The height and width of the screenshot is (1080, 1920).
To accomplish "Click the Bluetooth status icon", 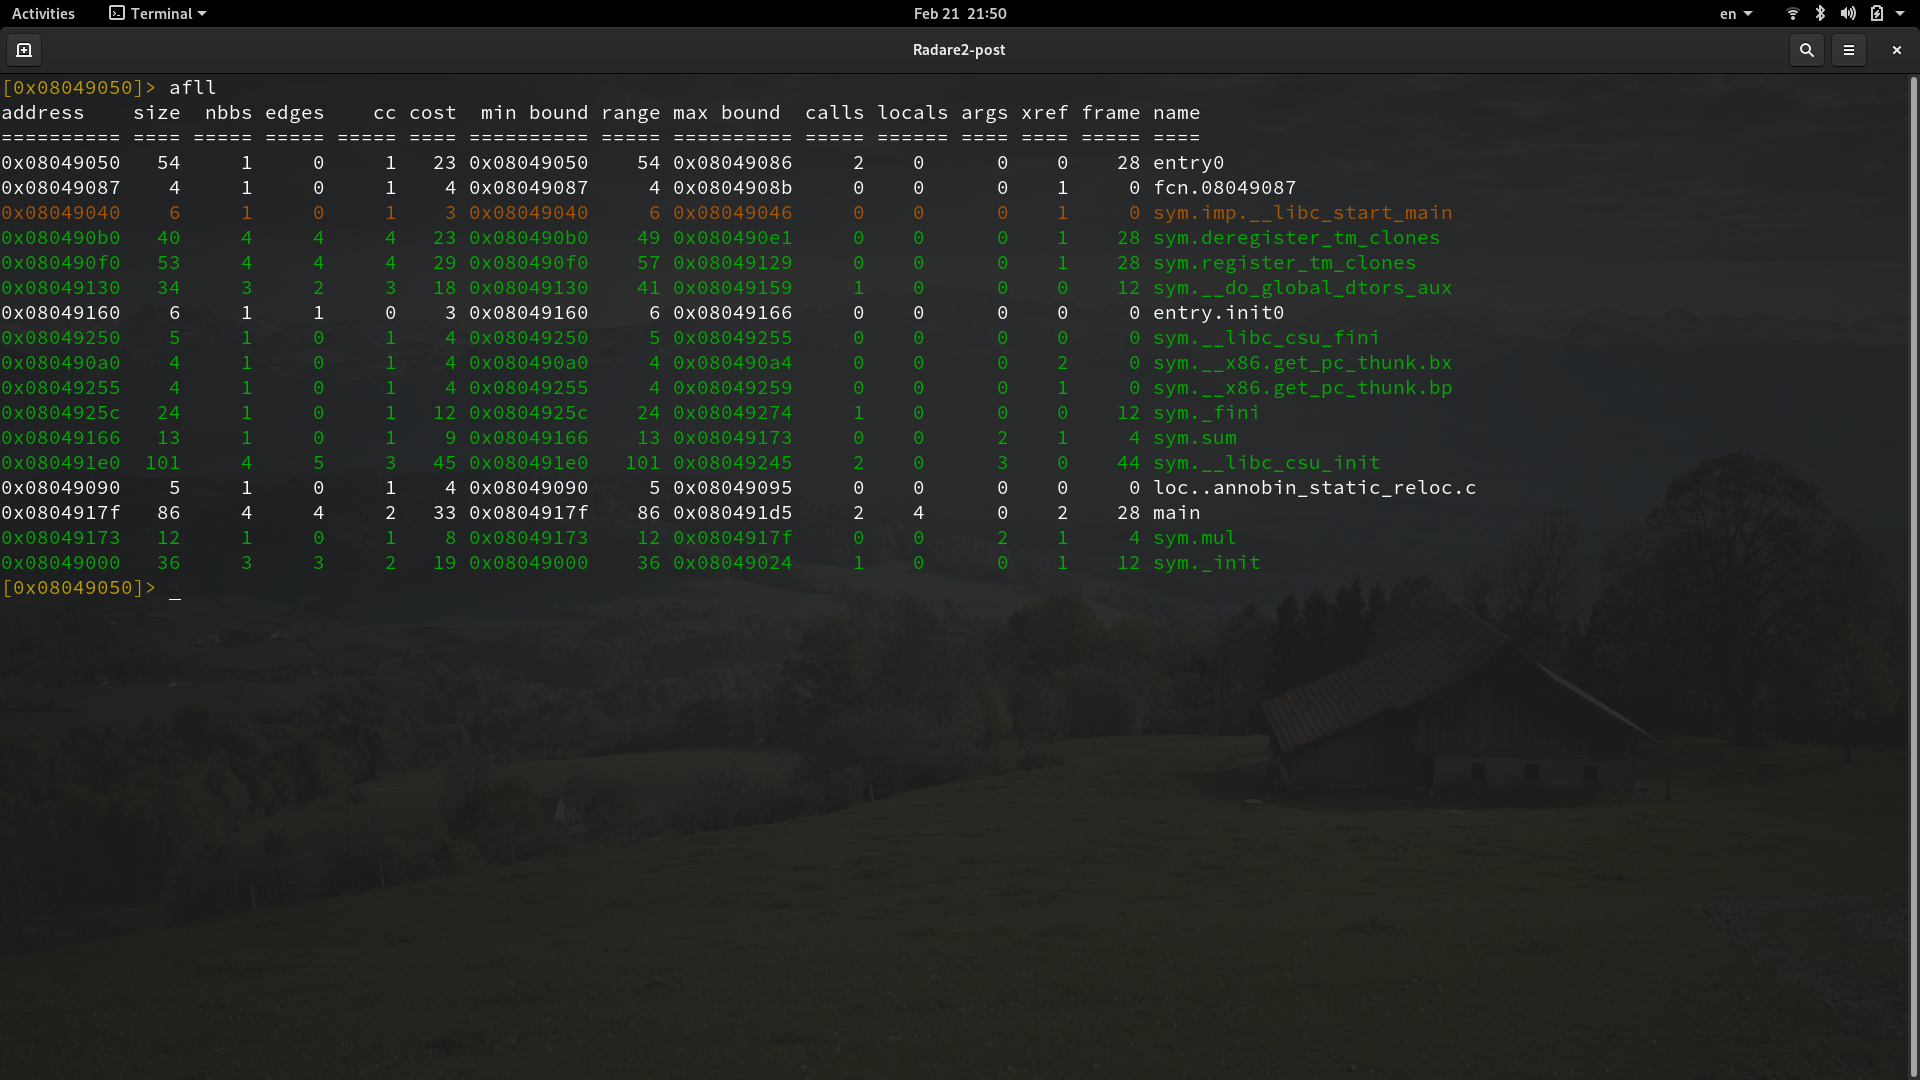I will click(x=1818, y=13).
